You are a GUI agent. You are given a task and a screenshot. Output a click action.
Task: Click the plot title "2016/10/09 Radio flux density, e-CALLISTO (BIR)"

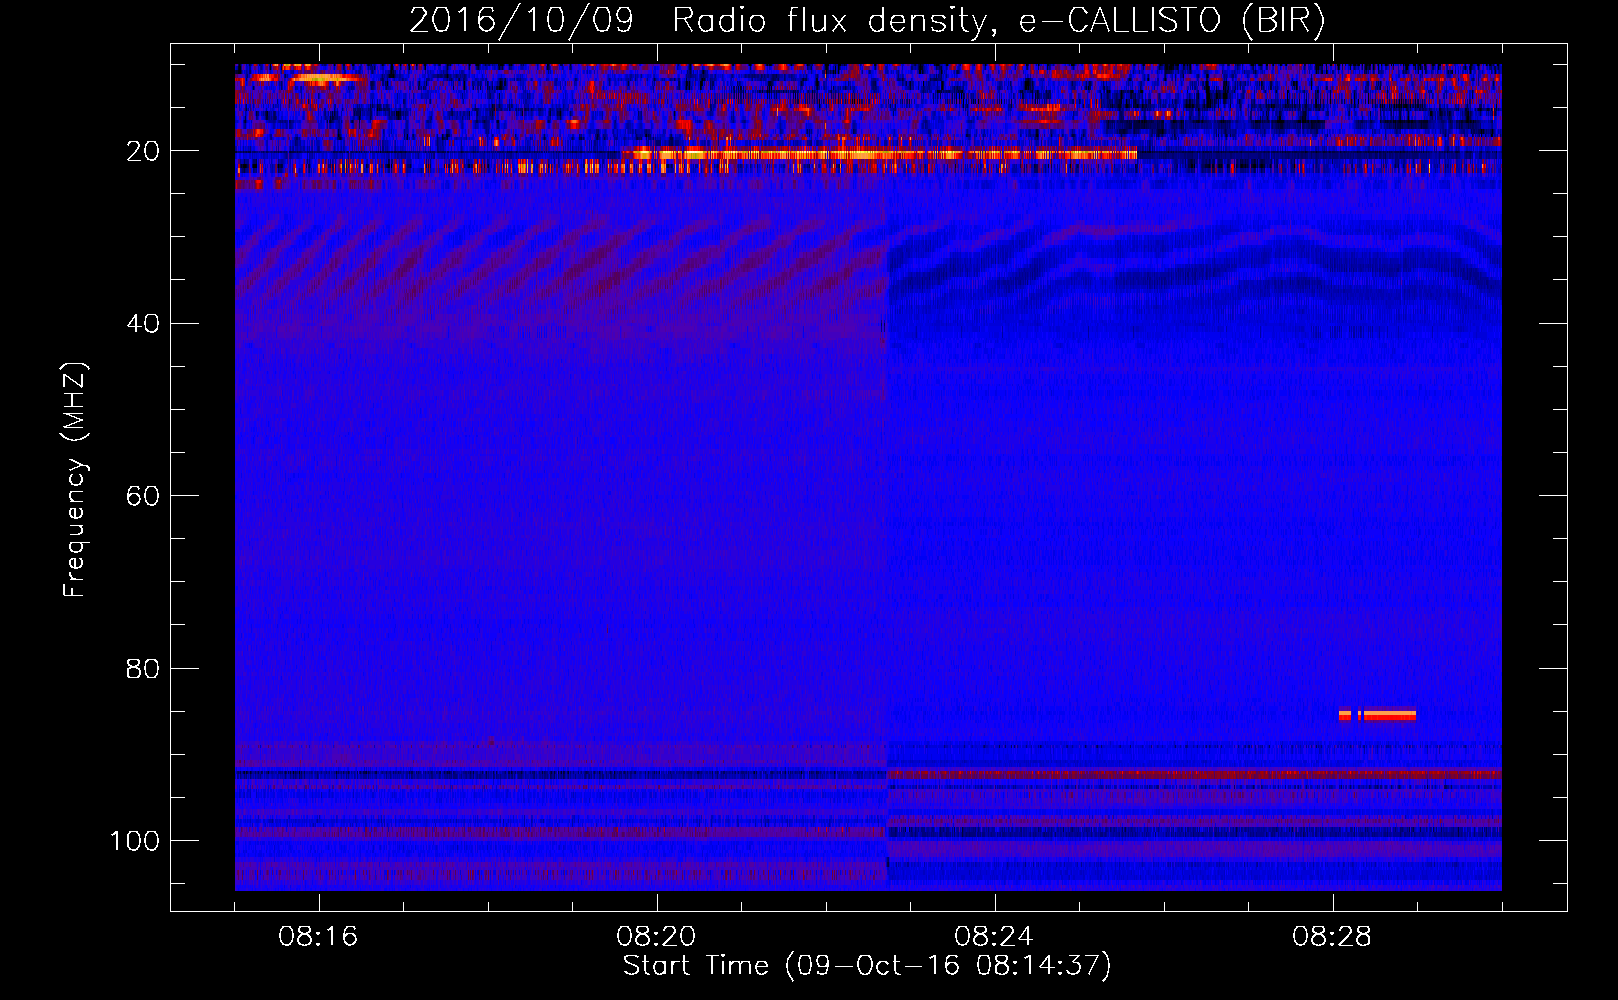point(867,21)
